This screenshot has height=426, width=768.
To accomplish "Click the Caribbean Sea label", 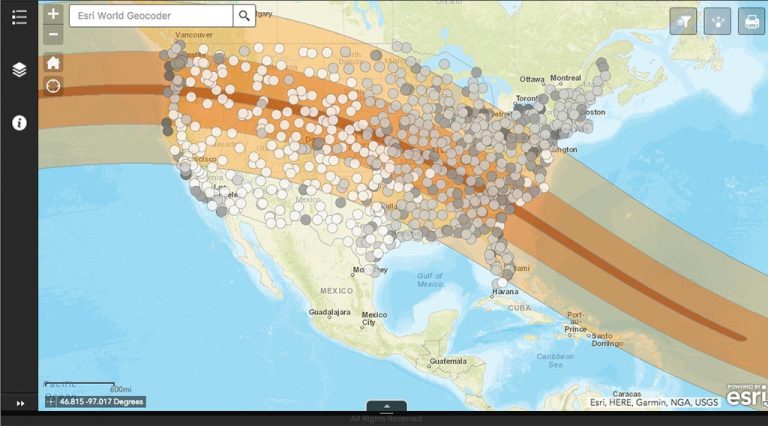I will point(555,360).
